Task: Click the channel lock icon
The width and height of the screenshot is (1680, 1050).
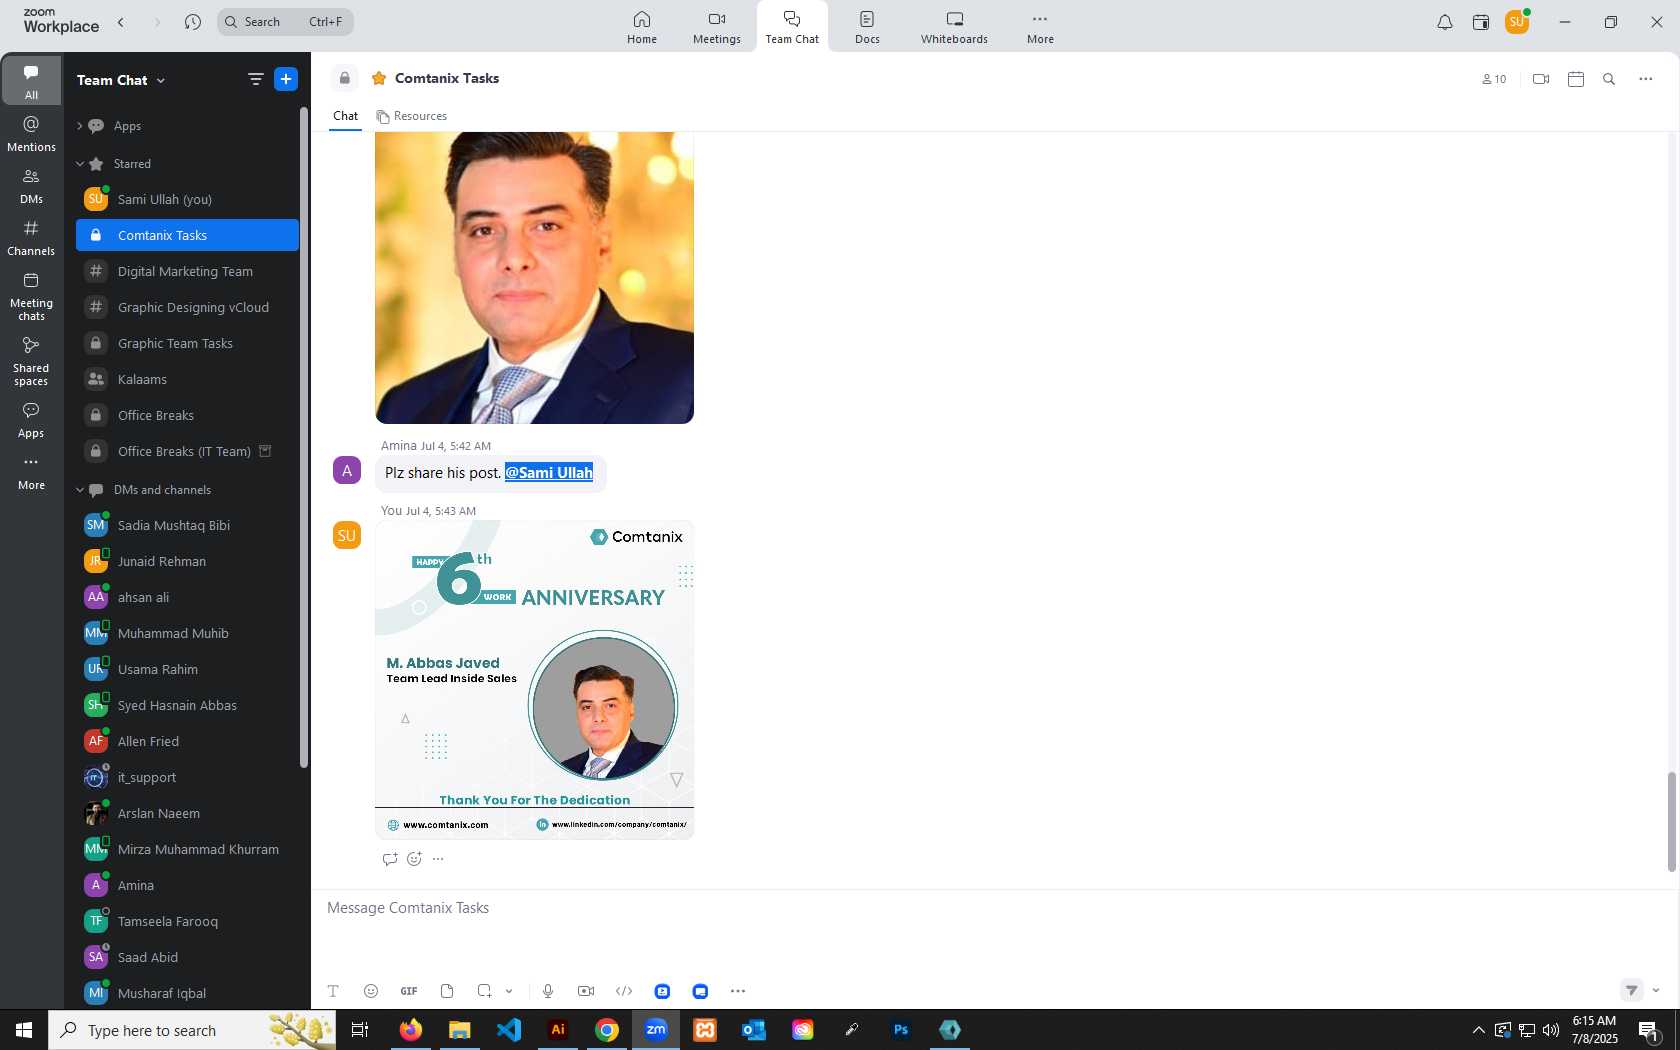Action: 344,78
